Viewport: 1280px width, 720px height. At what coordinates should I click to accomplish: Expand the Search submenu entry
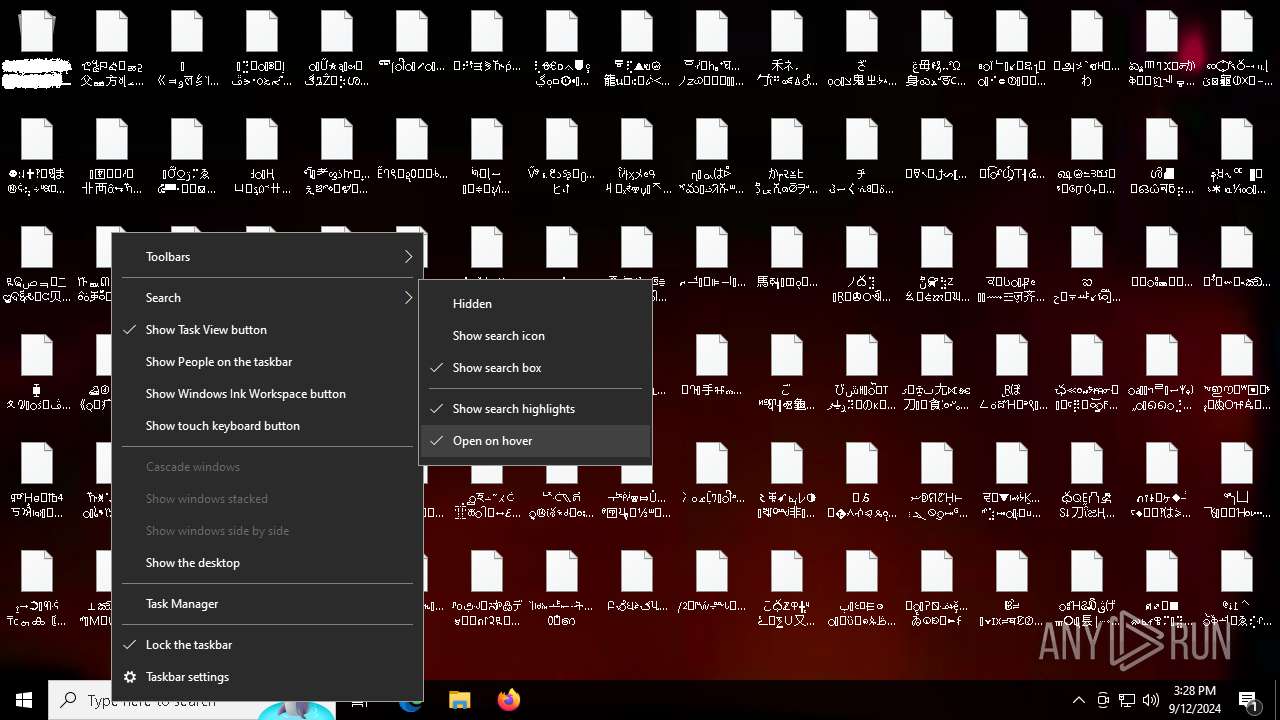pyautogui.click(x=268, y=298)
